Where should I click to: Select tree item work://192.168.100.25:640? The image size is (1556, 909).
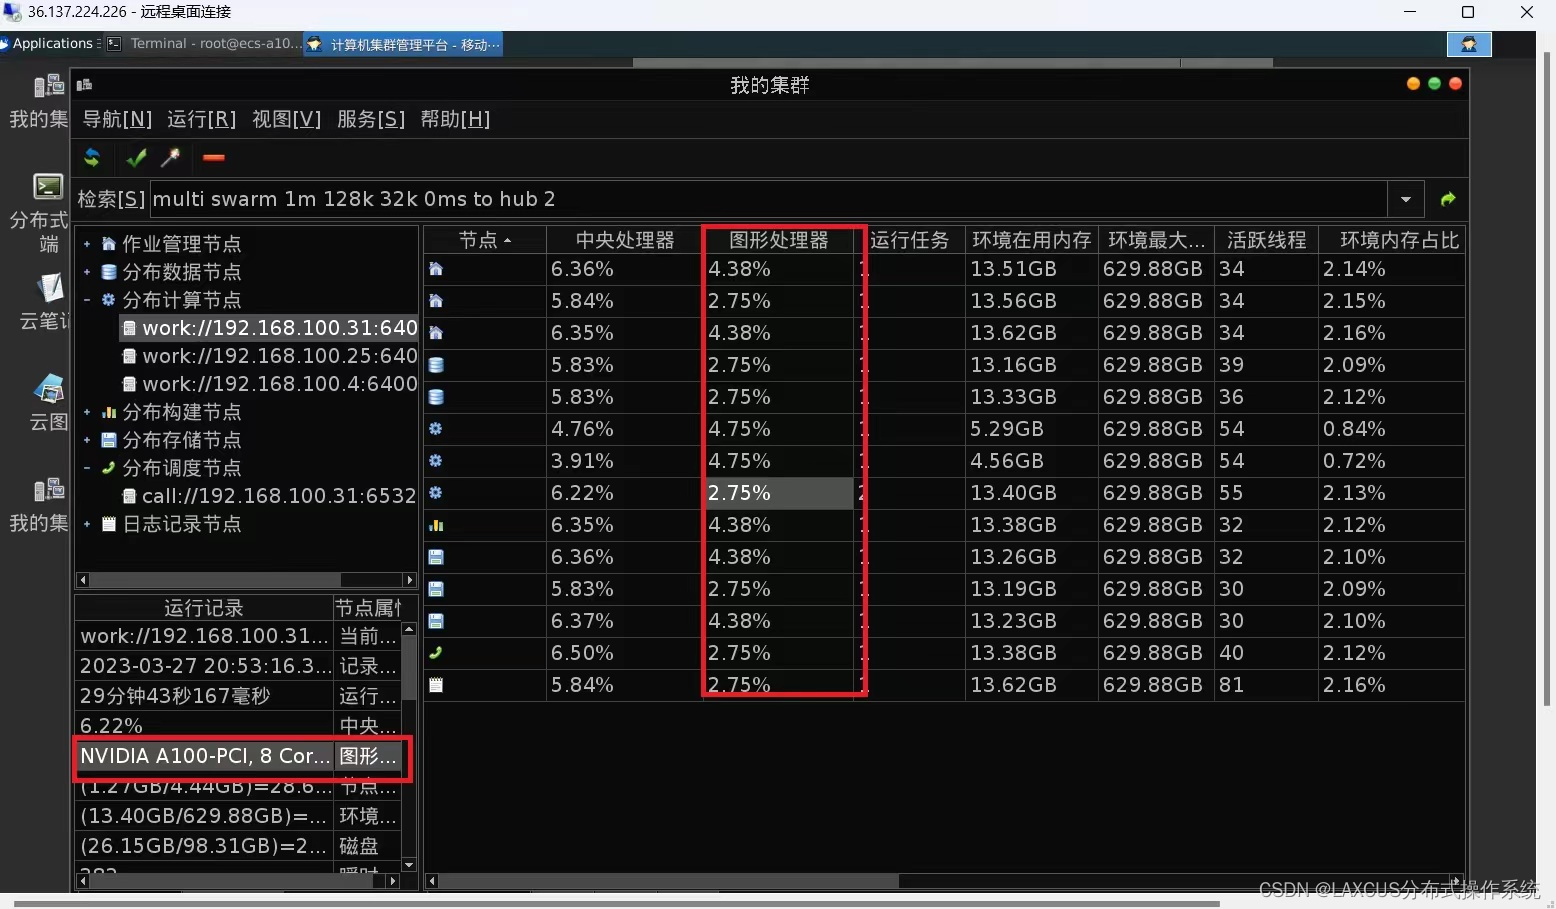270,356
